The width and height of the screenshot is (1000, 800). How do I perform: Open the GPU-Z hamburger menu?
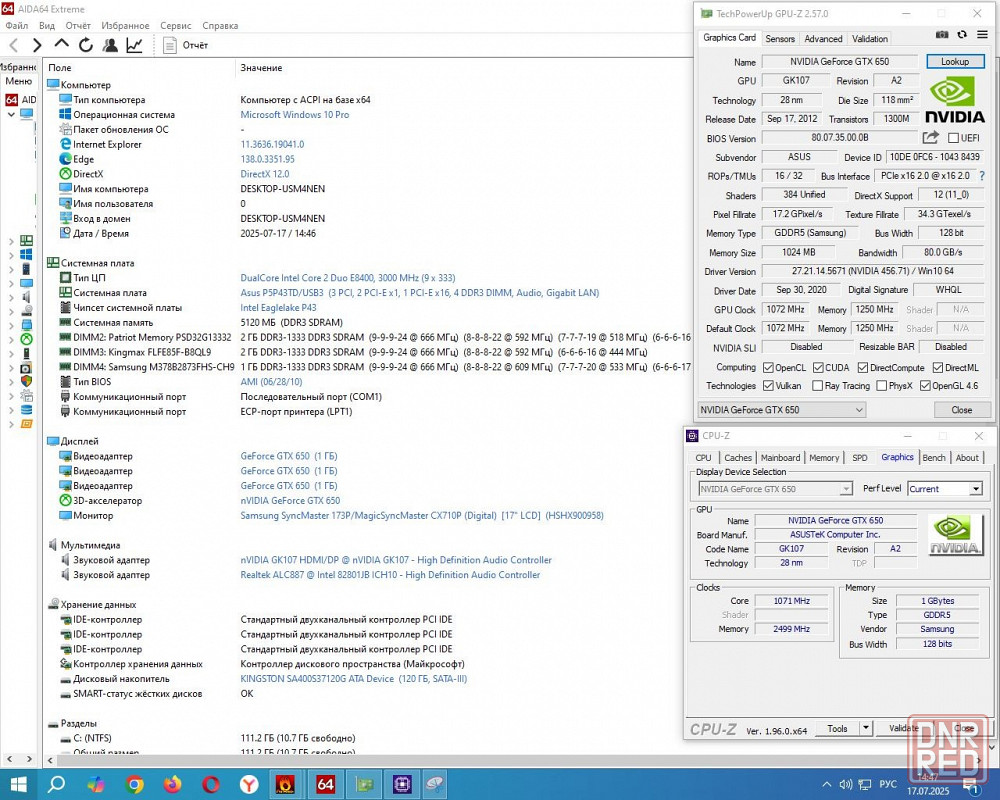(982, 35)
